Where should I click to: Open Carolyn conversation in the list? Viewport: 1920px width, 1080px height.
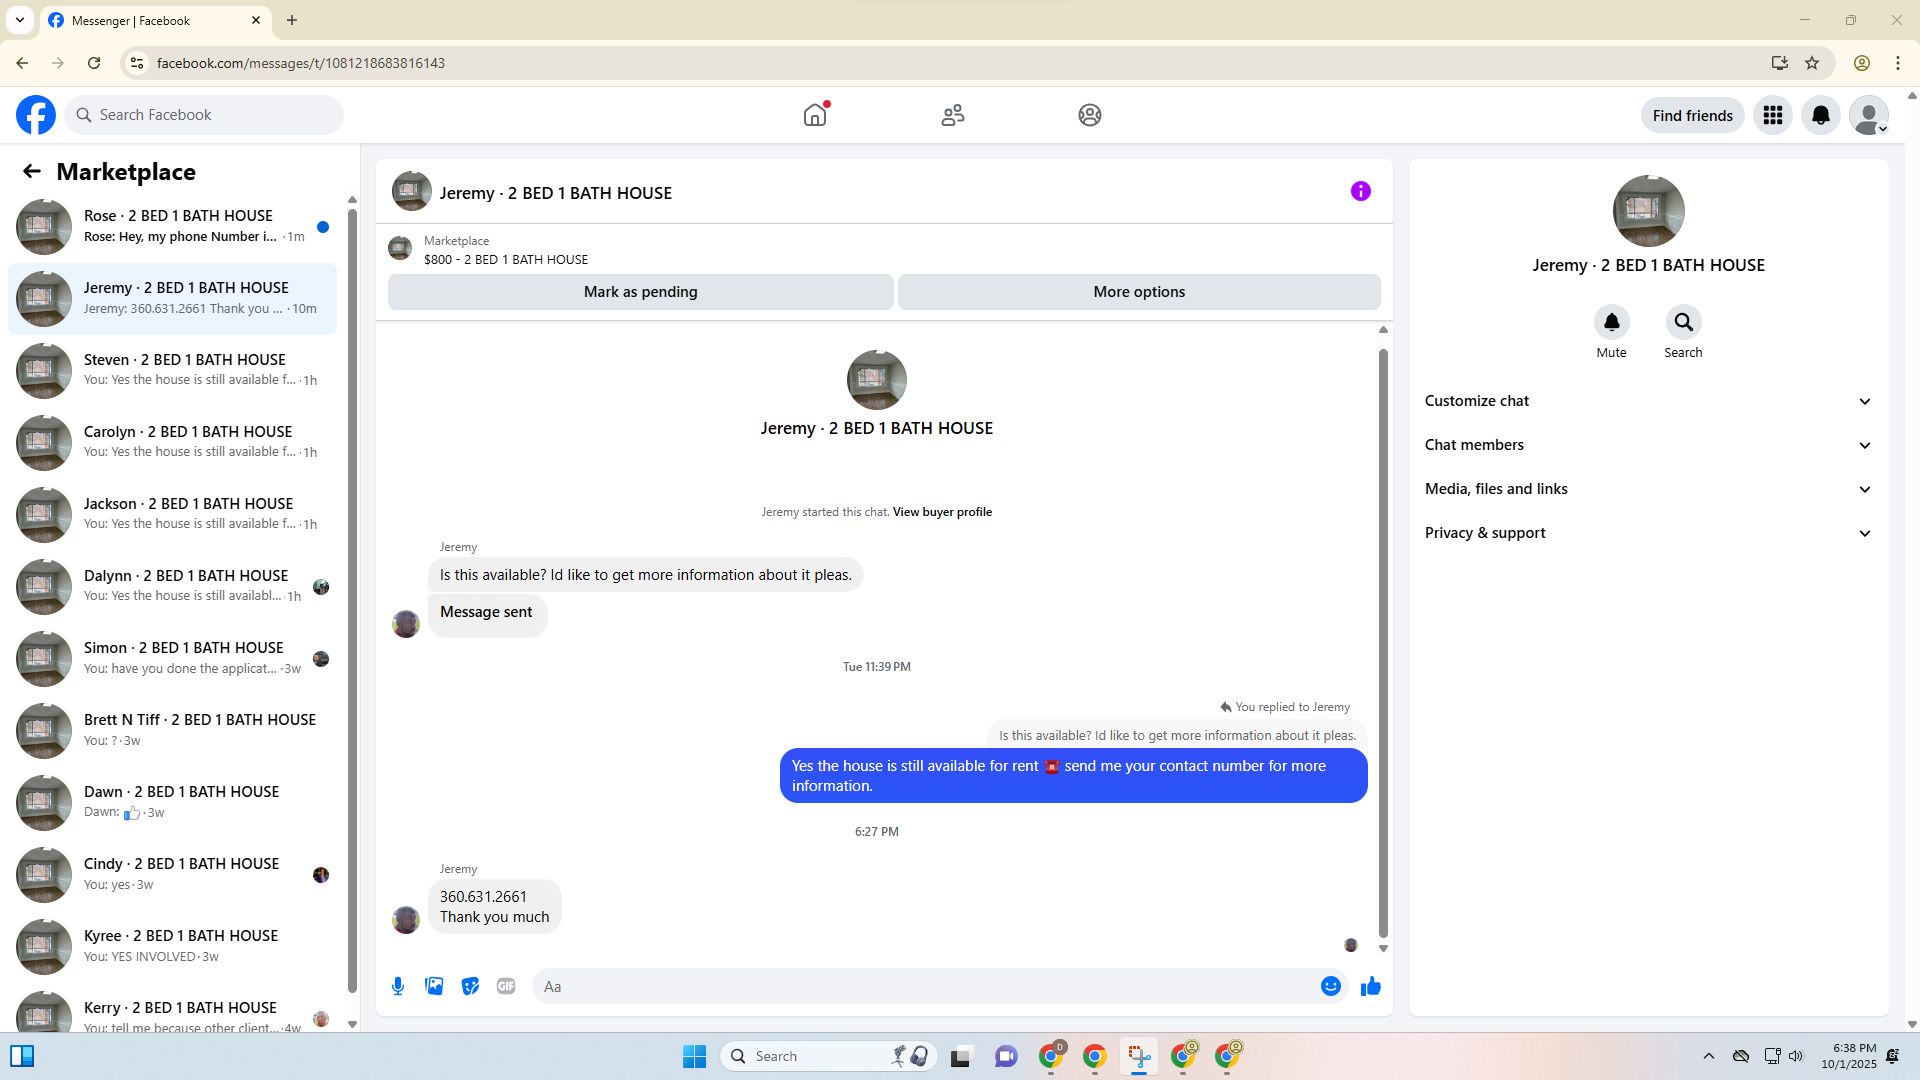click(172, 443)
